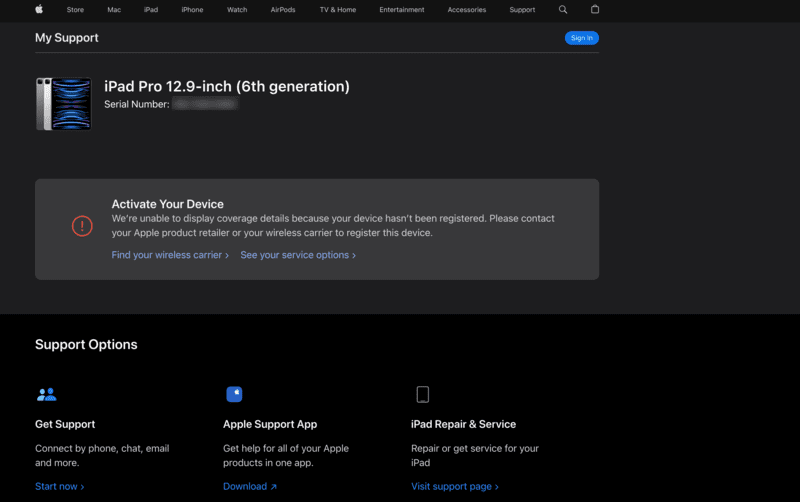Open the shopping bag icon
Screen dimensions: 800x502
594,9
